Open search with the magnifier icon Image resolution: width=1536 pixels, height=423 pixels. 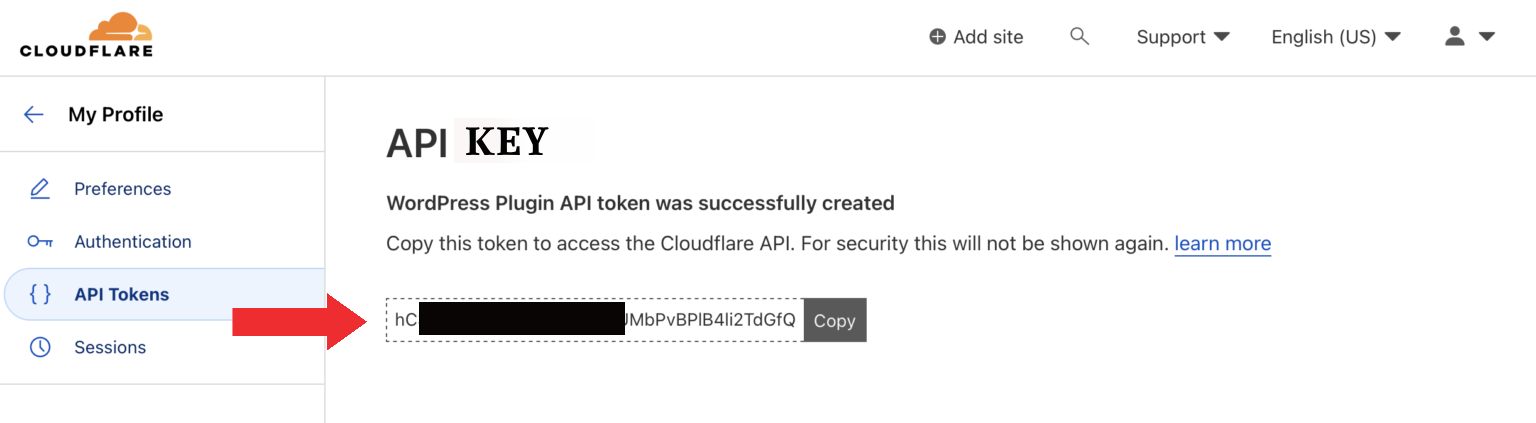click(x=1079, y=37)
